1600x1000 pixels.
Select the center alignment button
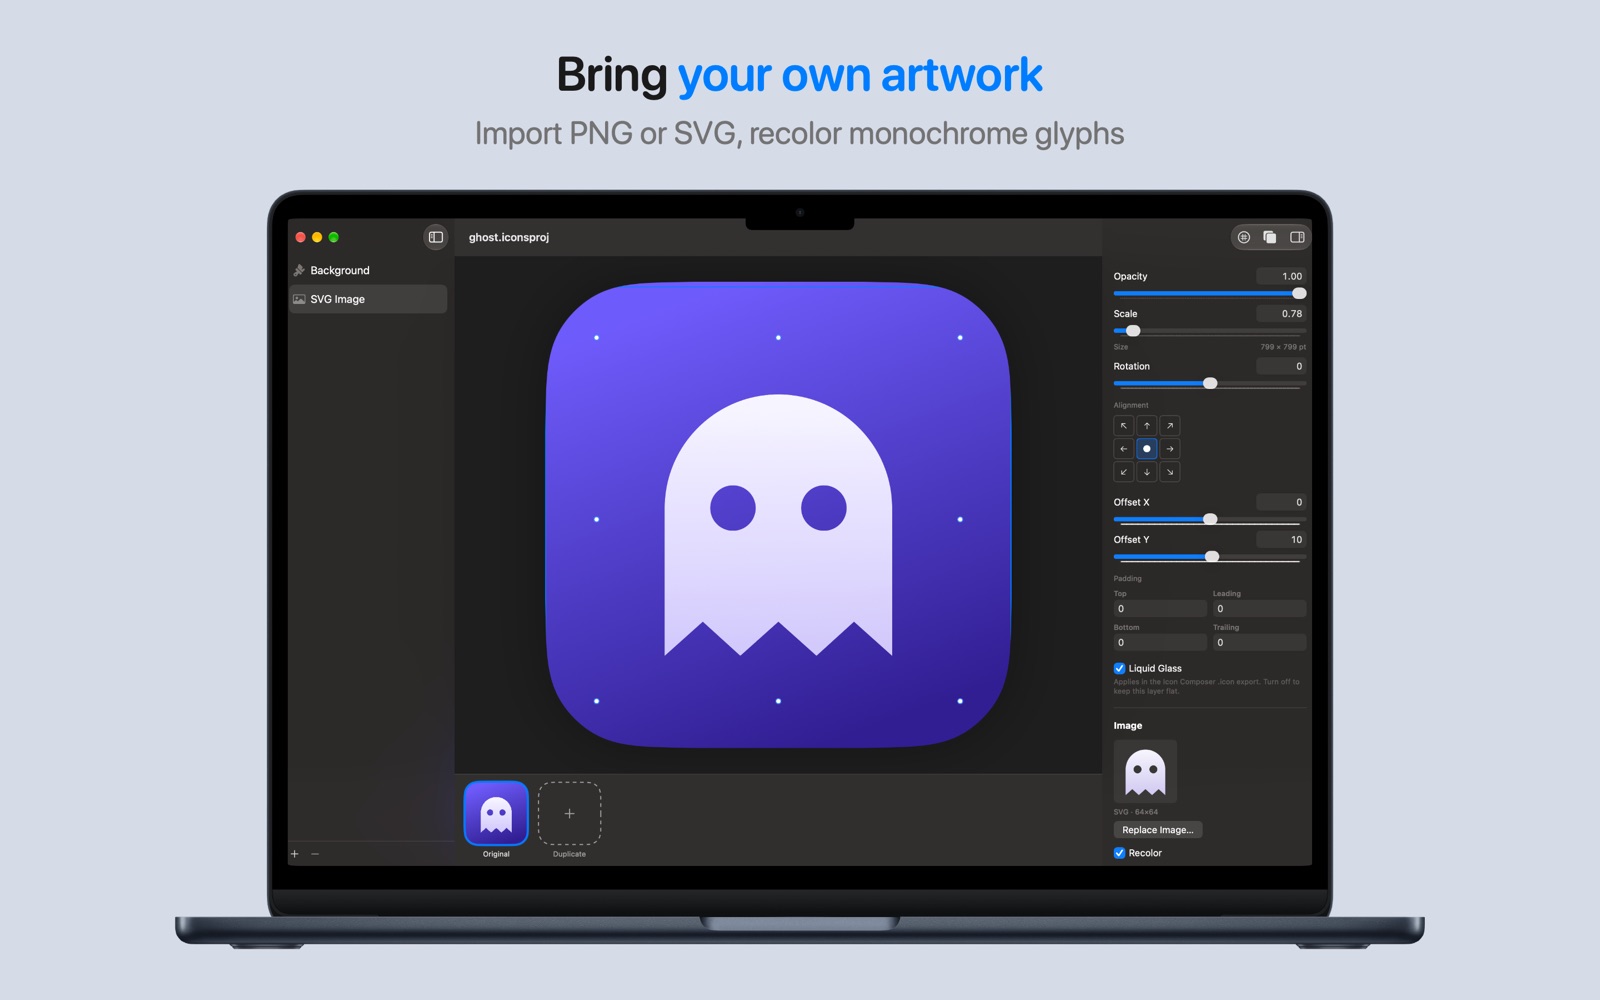(x=1147, y=449)
